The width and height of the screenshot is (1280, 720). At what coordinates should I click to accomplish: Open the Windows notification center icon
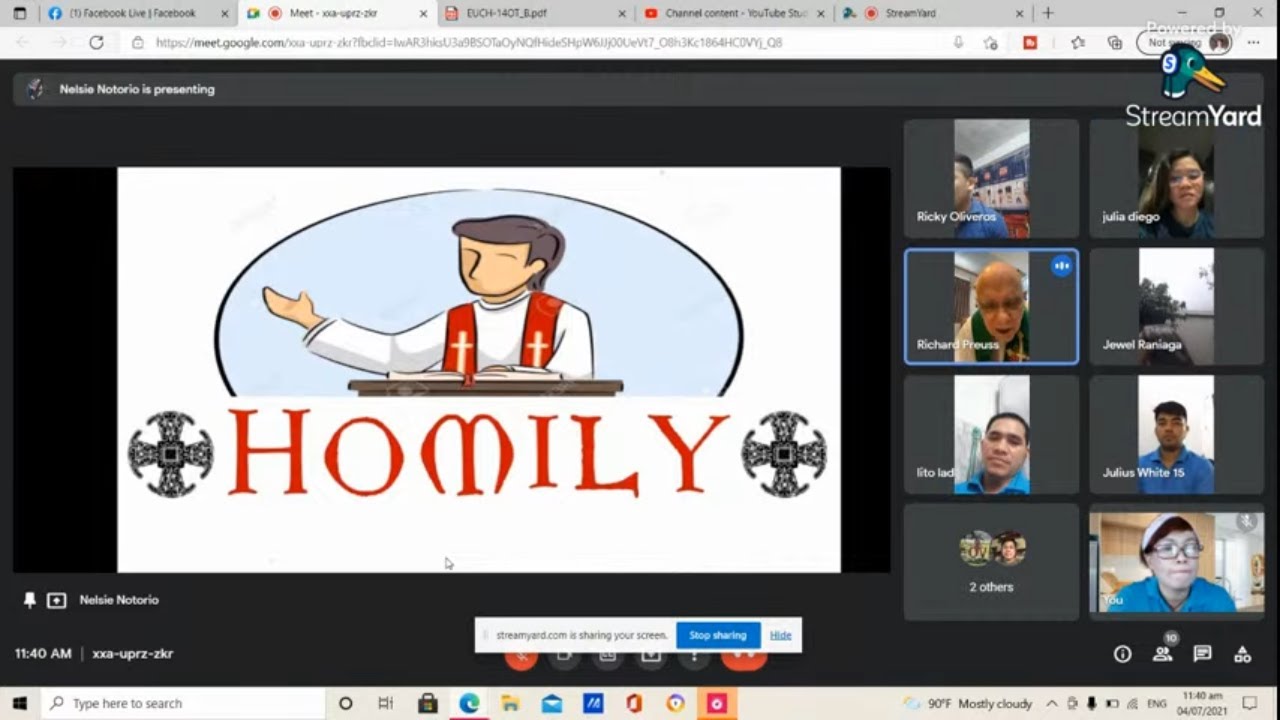[x=1249, y=703]
